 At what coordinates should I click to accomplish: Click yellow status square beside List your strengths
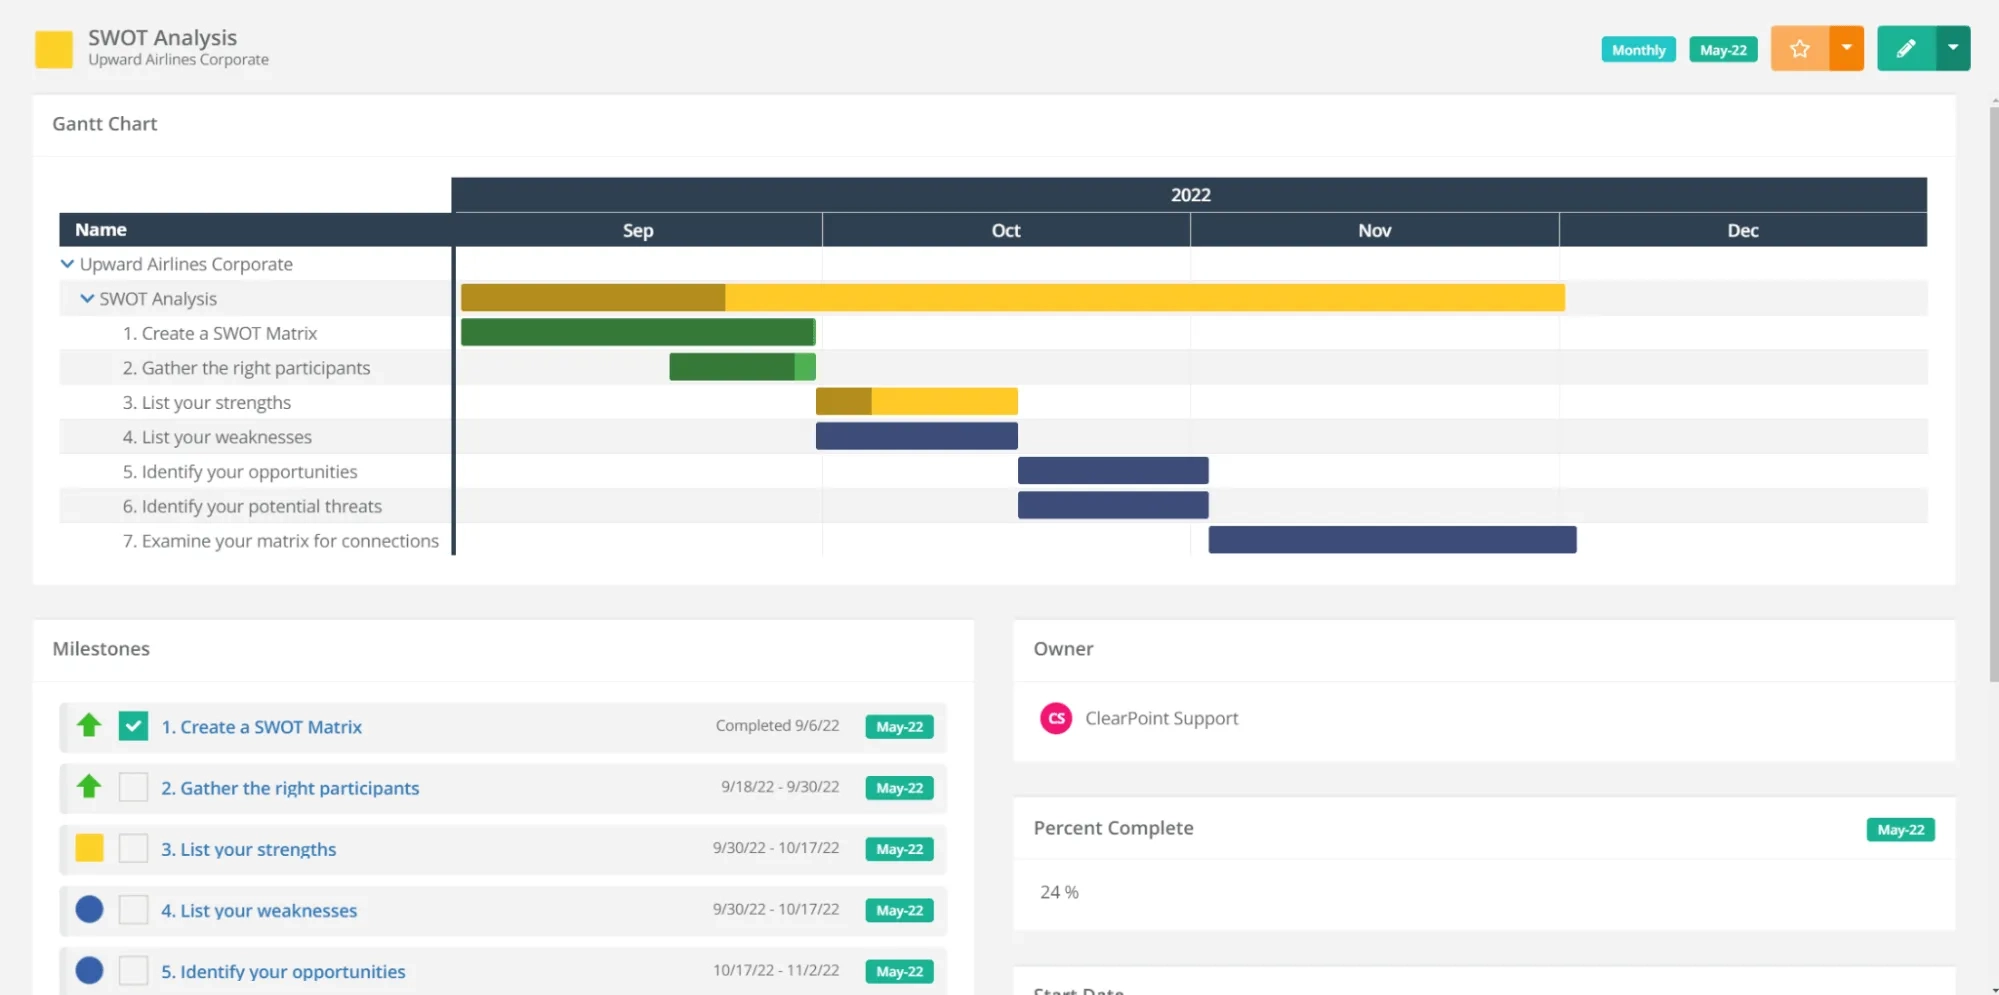(x=89, y=848)
